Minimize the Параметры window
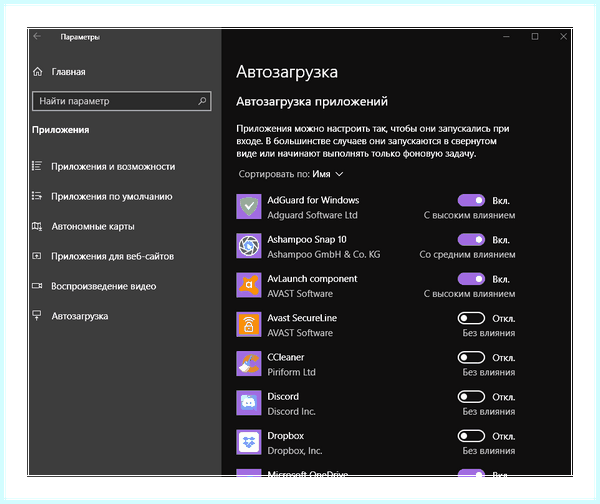 [506, 36]
